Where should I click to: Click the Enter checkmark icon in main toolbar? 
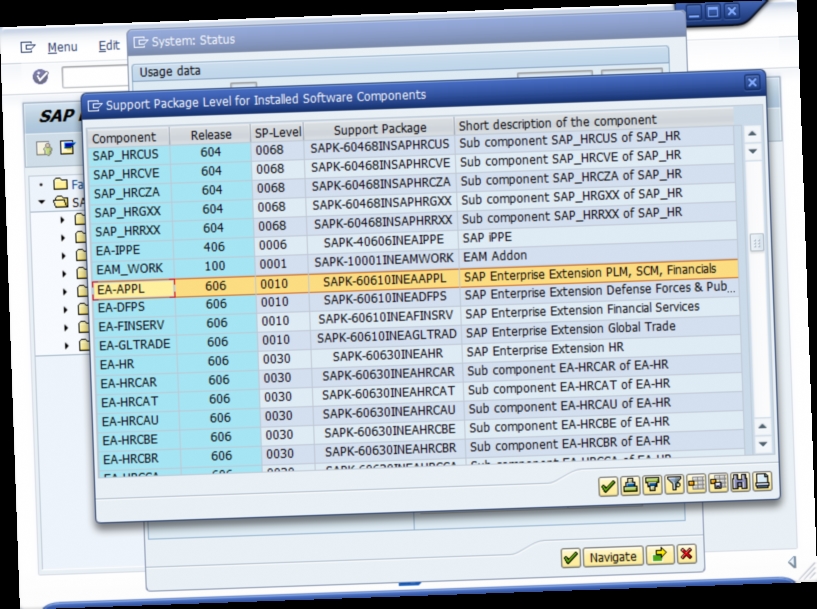[41, 77]
